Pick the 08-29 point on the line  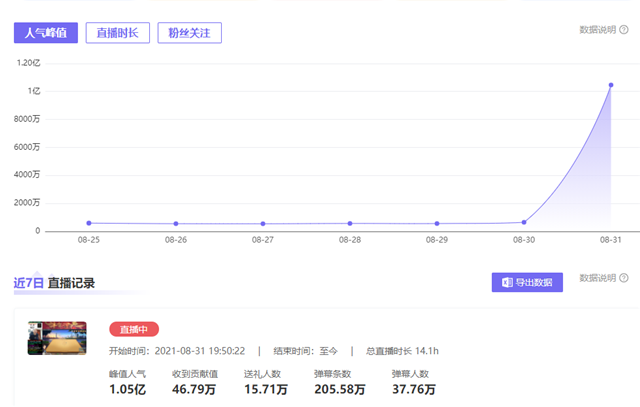pos(437,224)
